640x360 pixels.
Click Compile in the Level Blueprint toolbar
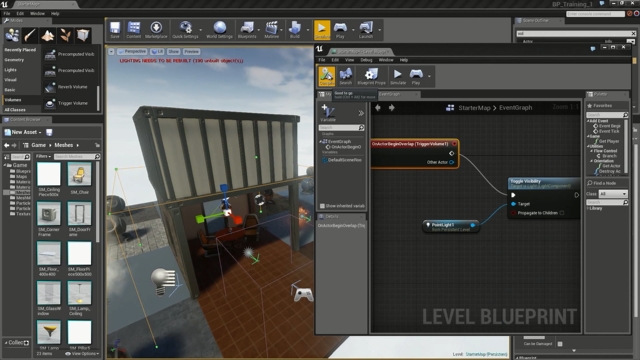(327, 76)
